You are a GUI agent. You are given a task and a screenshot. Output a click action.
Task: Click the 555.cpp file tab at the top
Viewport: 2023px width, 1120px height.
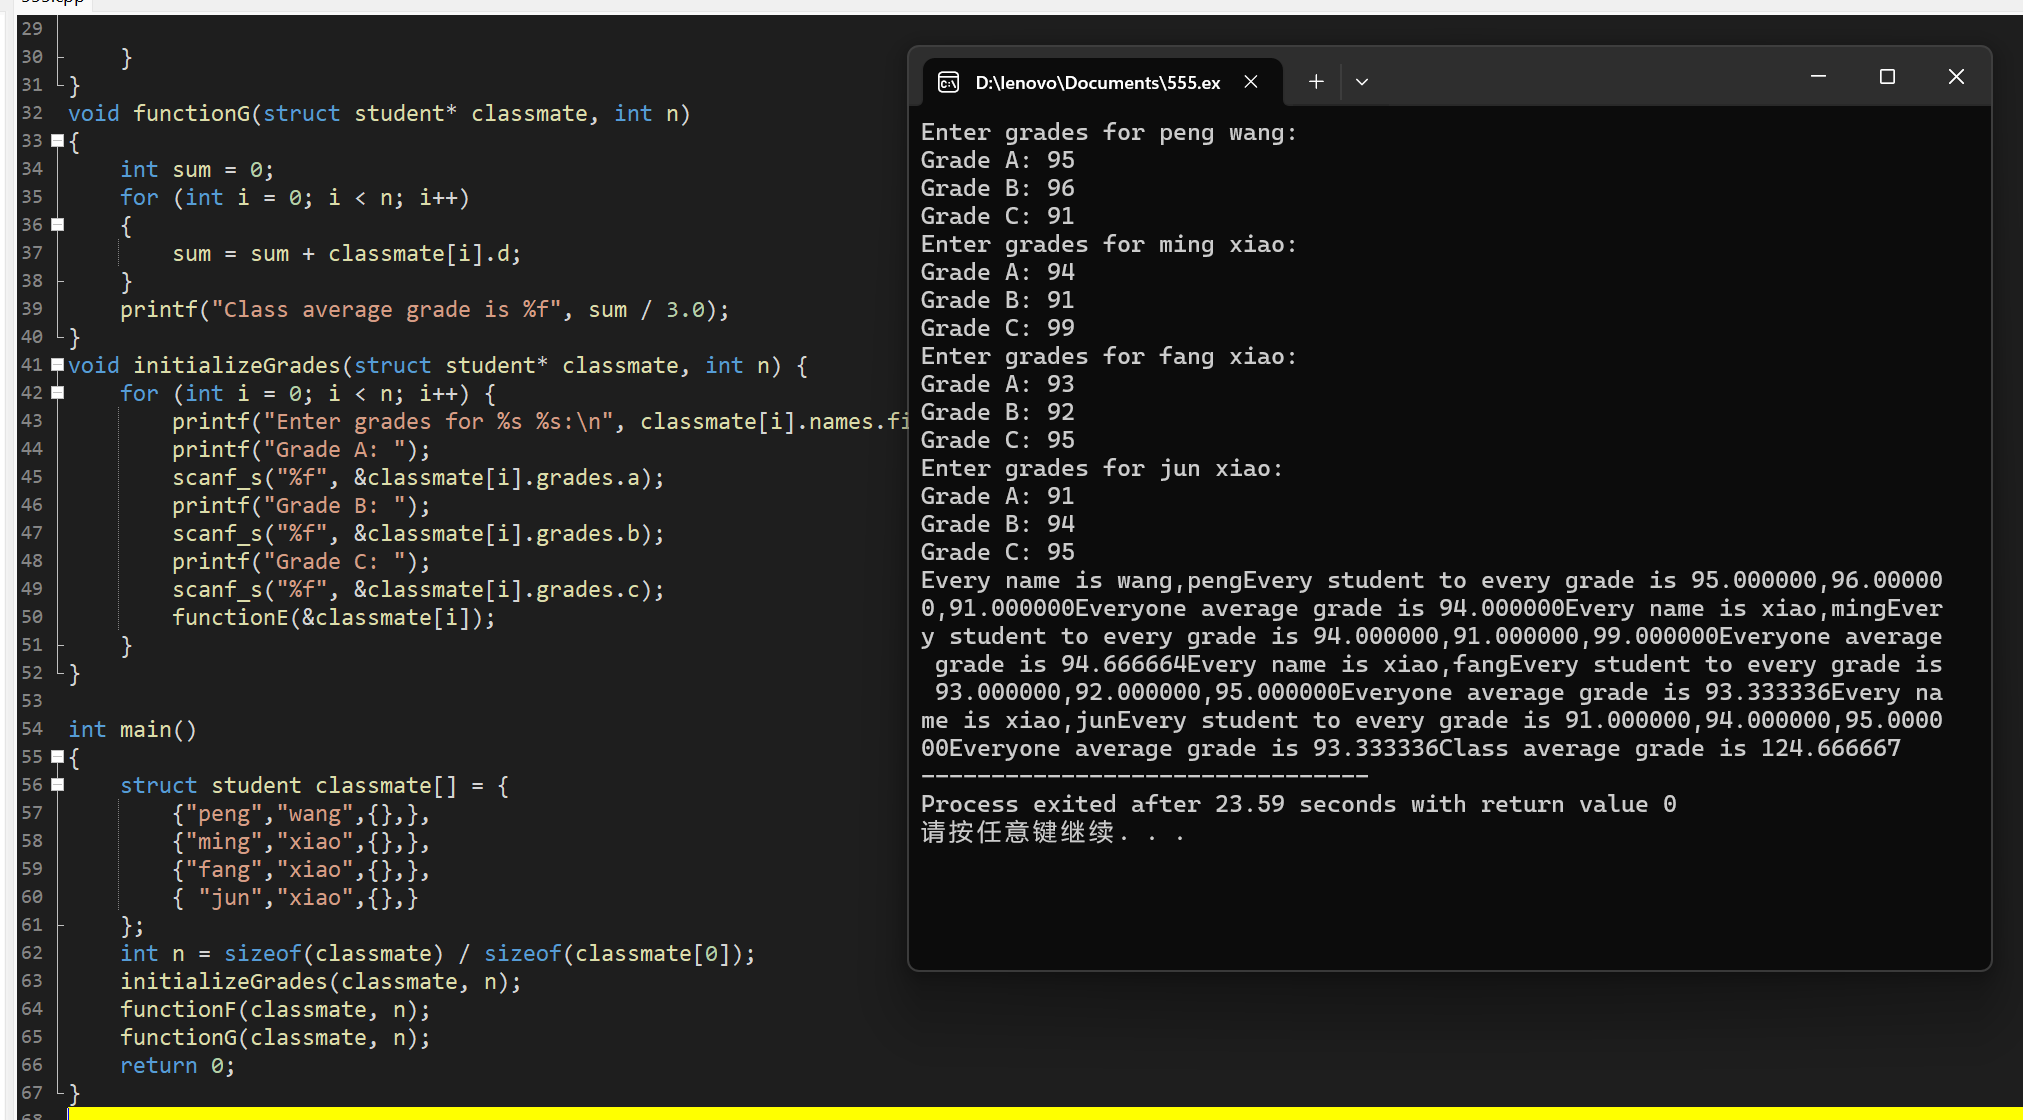click(52, 3)
